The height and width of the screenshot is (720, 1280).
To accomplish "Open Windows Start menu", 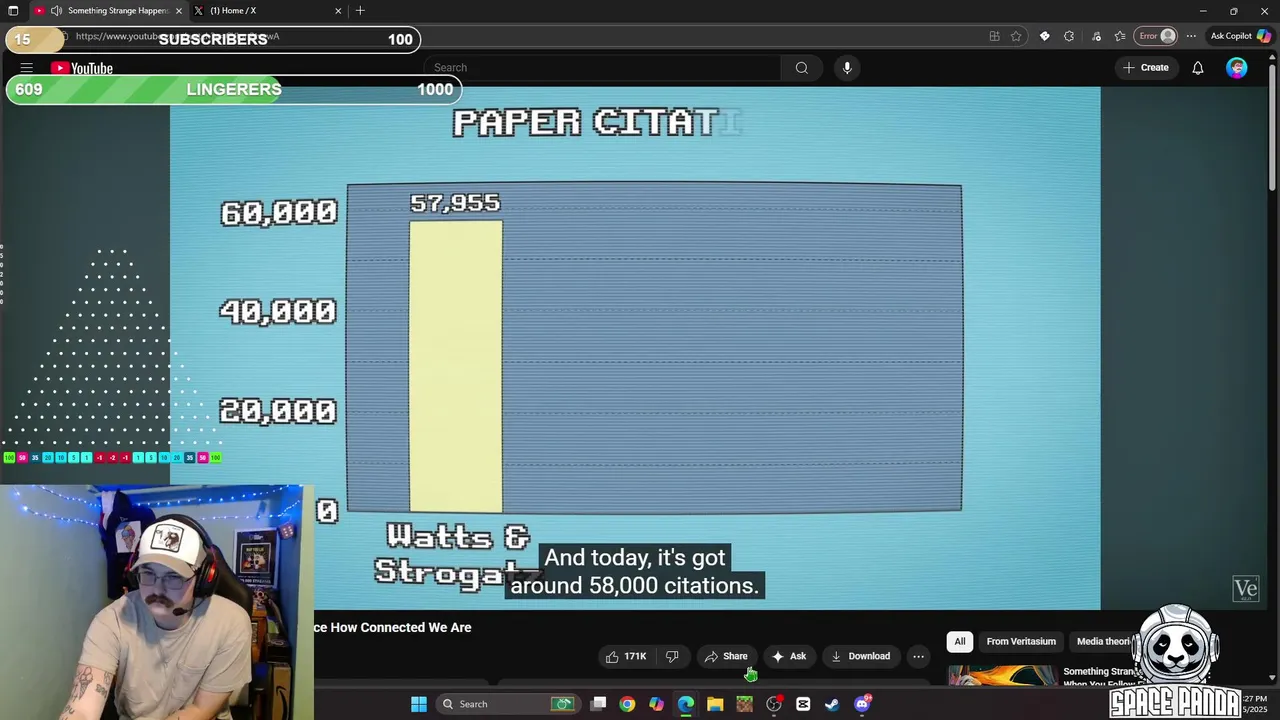I will (x=419, y=704).
